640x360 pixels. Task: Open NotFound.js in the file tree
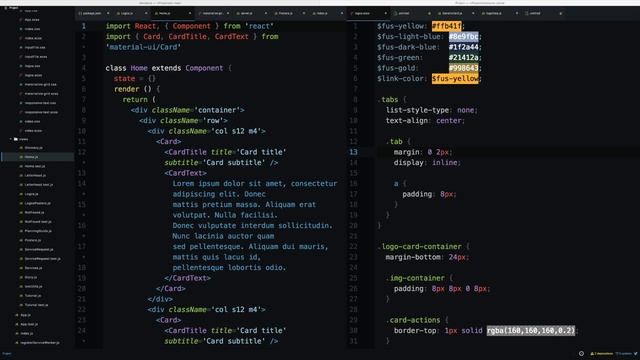(x=34, y=212)
